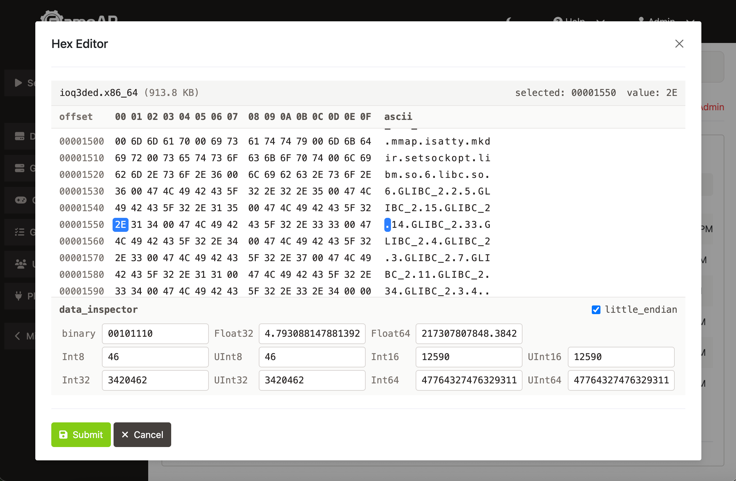Click the Int16 value field

[x=469, y=357]
